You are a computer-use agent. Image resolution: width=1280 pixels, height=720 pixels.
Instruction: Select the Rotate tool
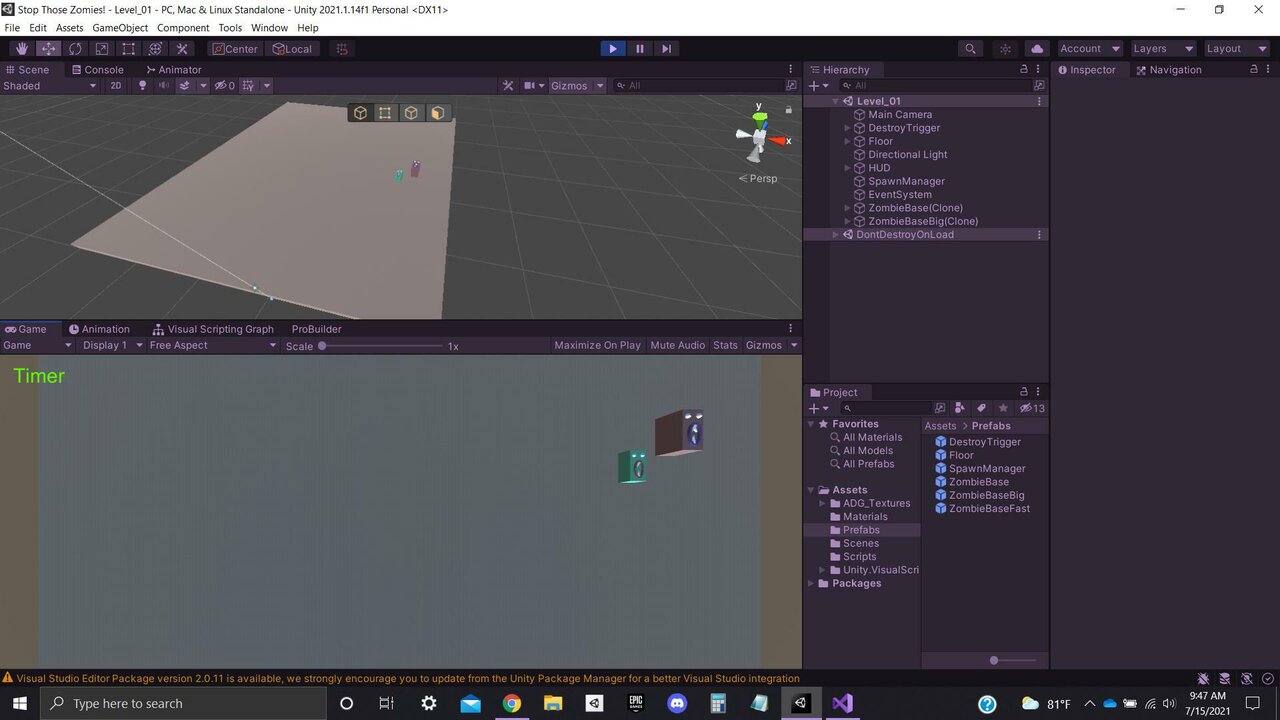(75, 48)
